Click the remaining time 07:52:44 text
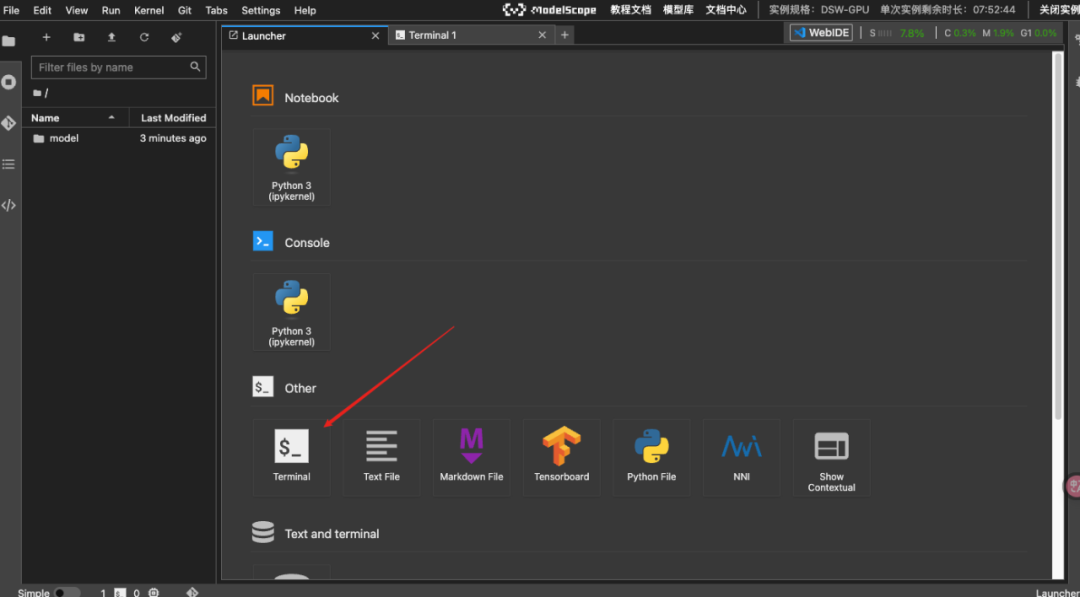Screen dimensions: 1080x597 click(994, 10)
